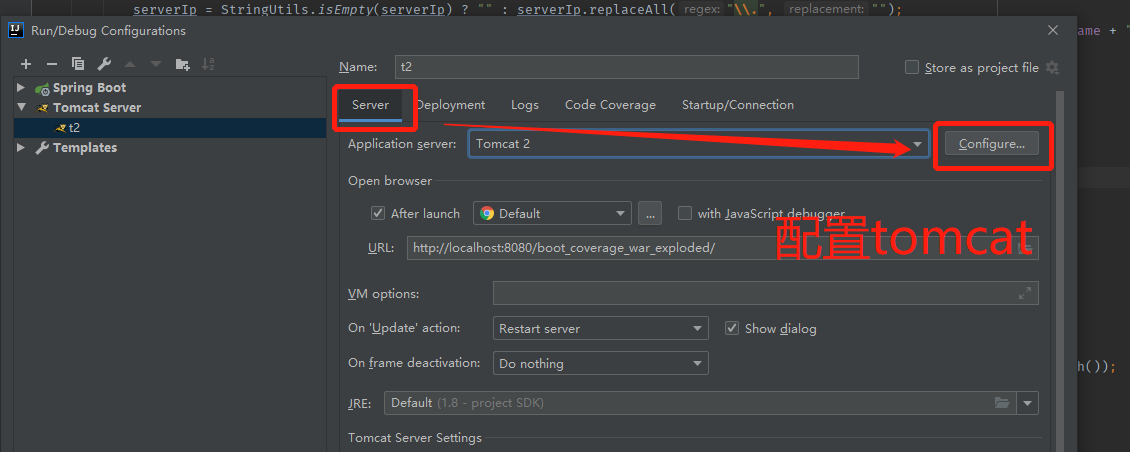Switch to the Startup/Connection tab

click(x=737, y=105)
